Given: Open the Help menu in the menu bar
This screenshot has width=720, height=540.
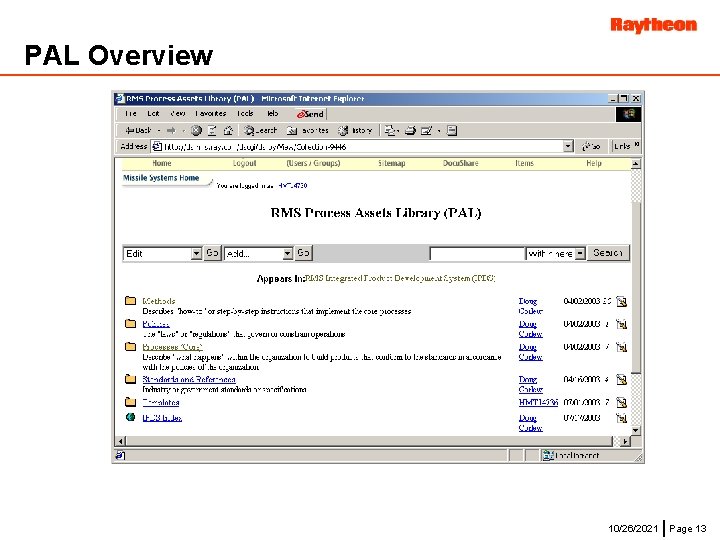Looking at the screenshot, I should coord(272,113).
